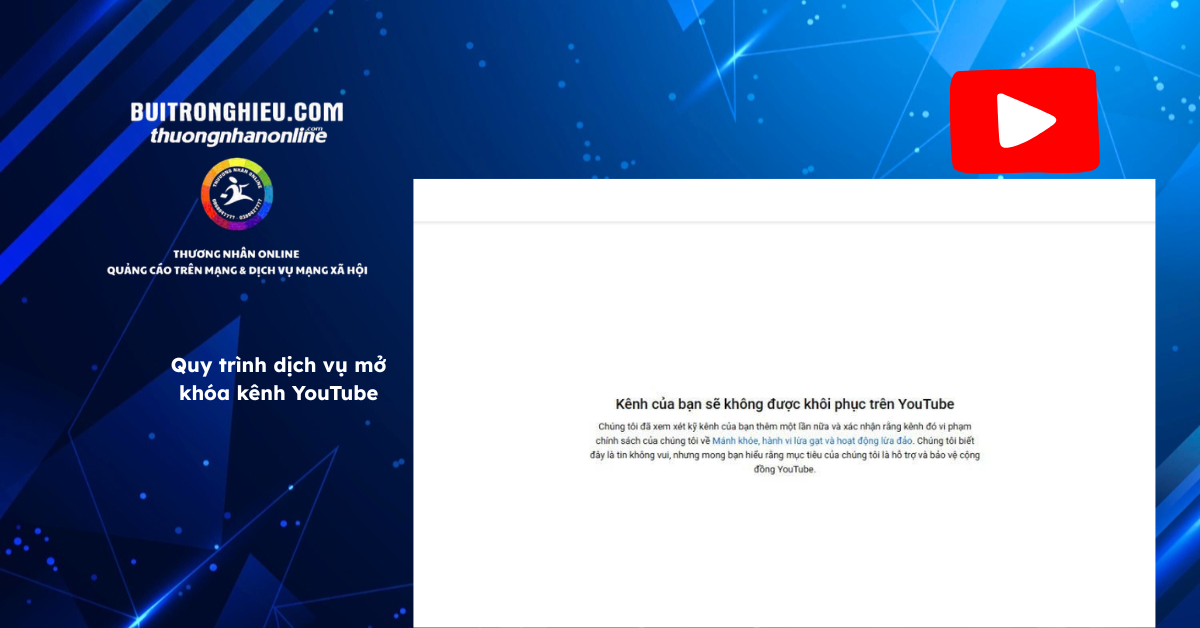The width and height of the screenshot is (1200, 628).
Task: Click the Thương Nhân Online circular logo
Action: 237,194
